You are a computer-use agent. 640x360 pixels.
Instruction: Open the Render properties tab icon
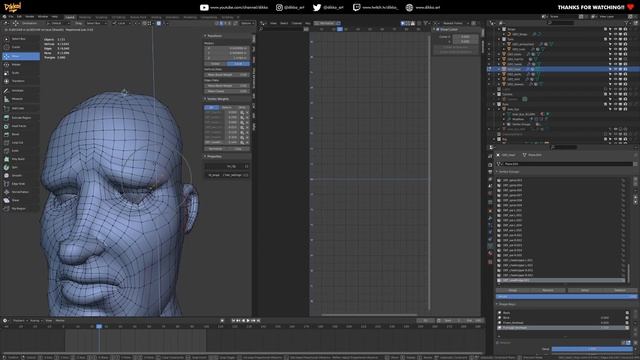tap(490, 165)
